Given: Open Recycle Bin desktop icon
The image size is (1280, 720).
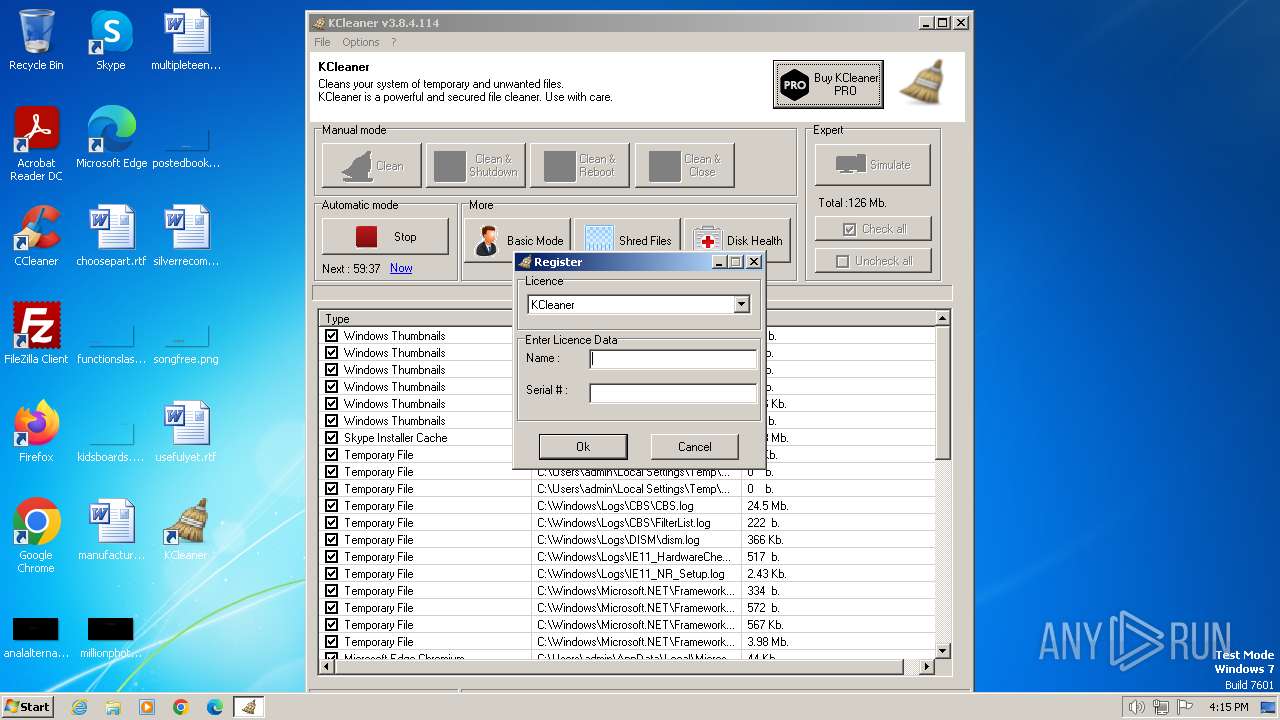Looking at the screenshot, I should tap(36, 40).
